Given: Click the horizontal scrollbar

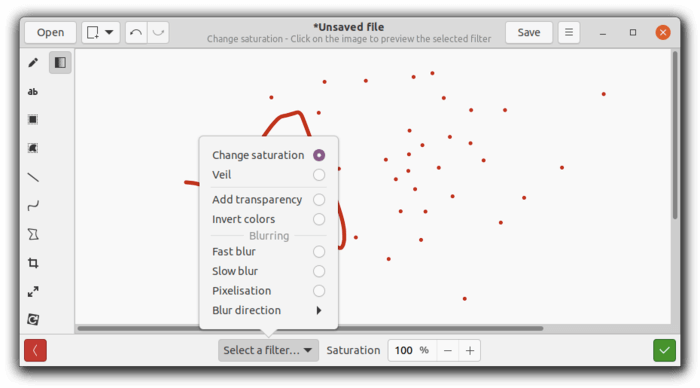Looking at the screenshot, I should (x=310, y=328).
